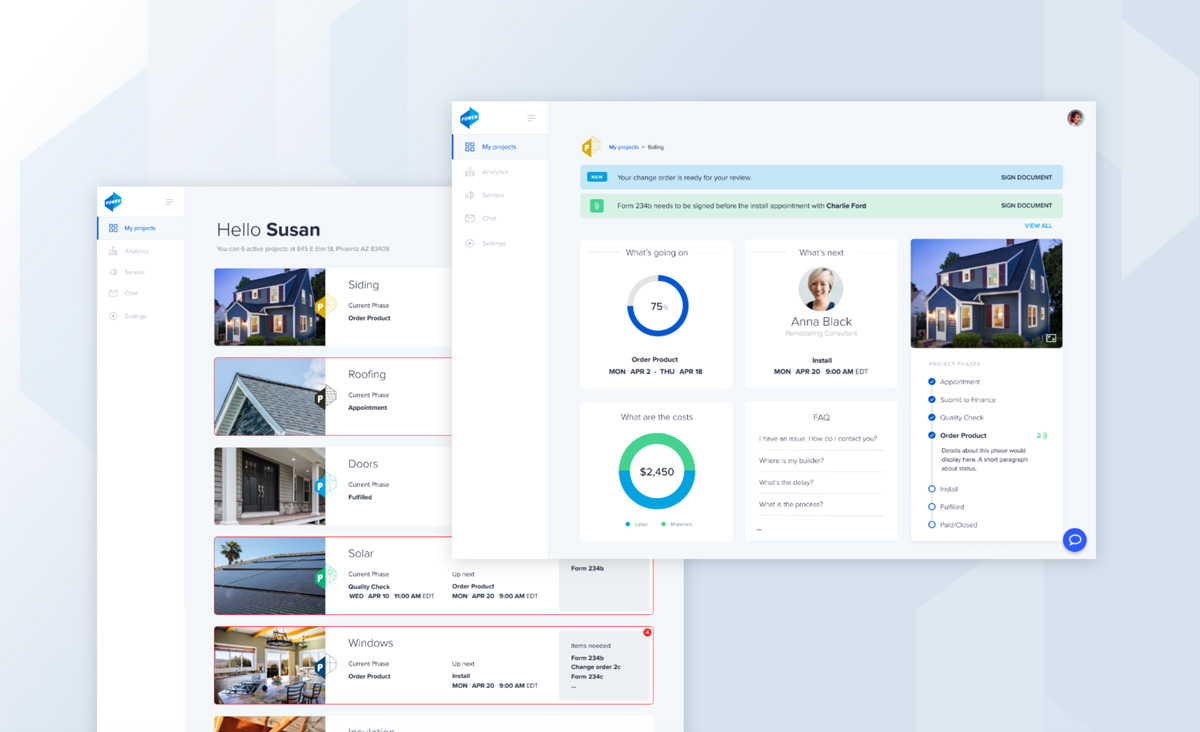Click the yellow Siding hexagon icon beside the breadcrumb
The image size is (1200, 732).
tap(591, 147)
